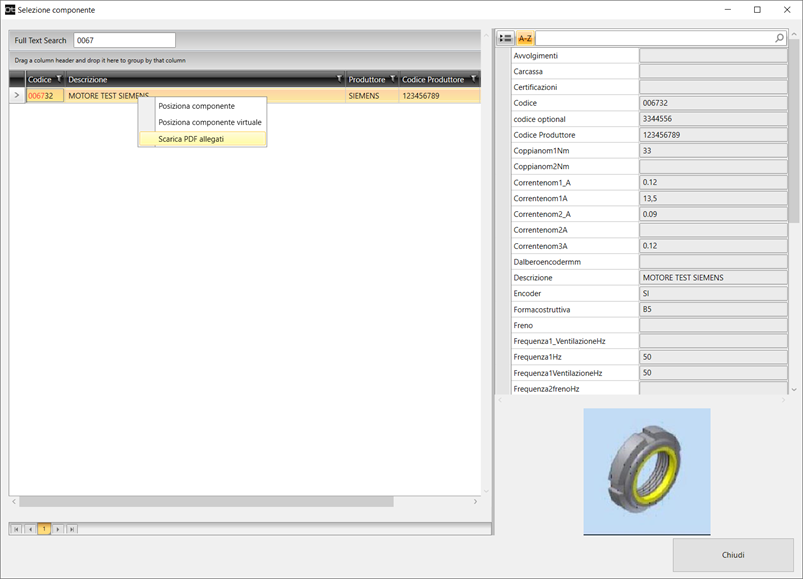Select the Carcassa property label
The height and width of the screenshot is (579, 803).
tap(528, 72)
